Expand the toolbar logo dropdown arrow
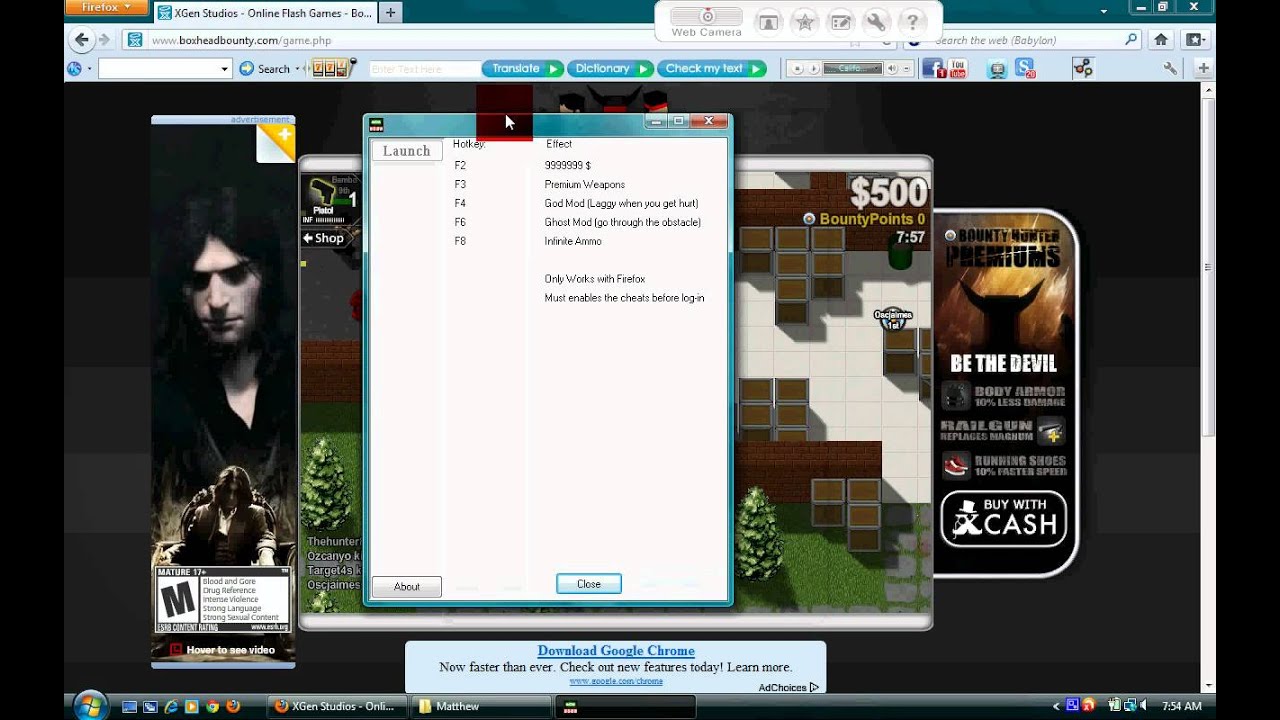 click(x=90, y=68)
